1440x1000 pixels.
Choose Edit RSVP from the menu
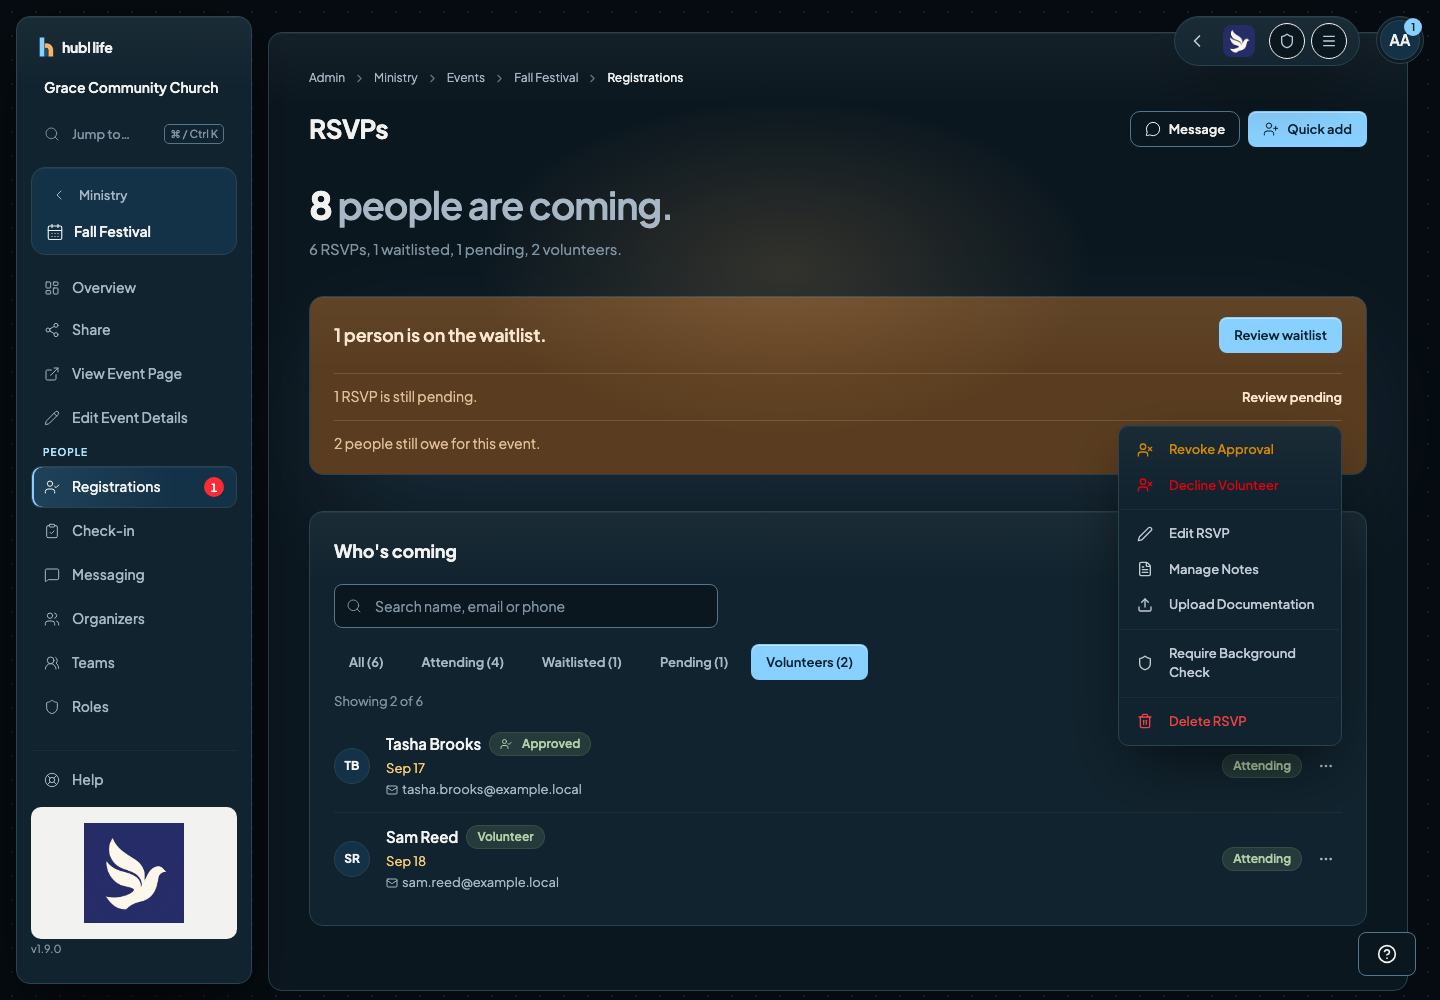pos(1230,534)
